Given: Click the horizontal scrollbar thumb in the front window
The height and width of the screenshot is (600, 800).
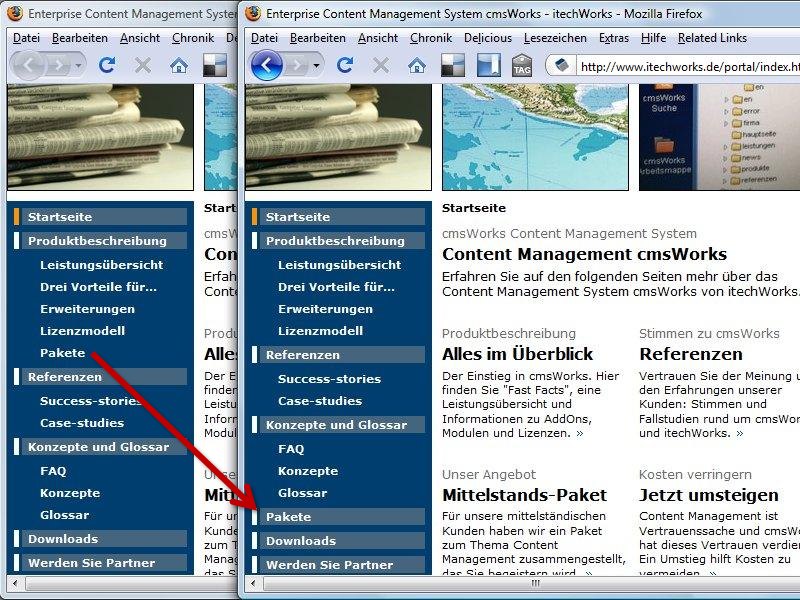Looking at the screenshot, I should [x=531, y=583].
